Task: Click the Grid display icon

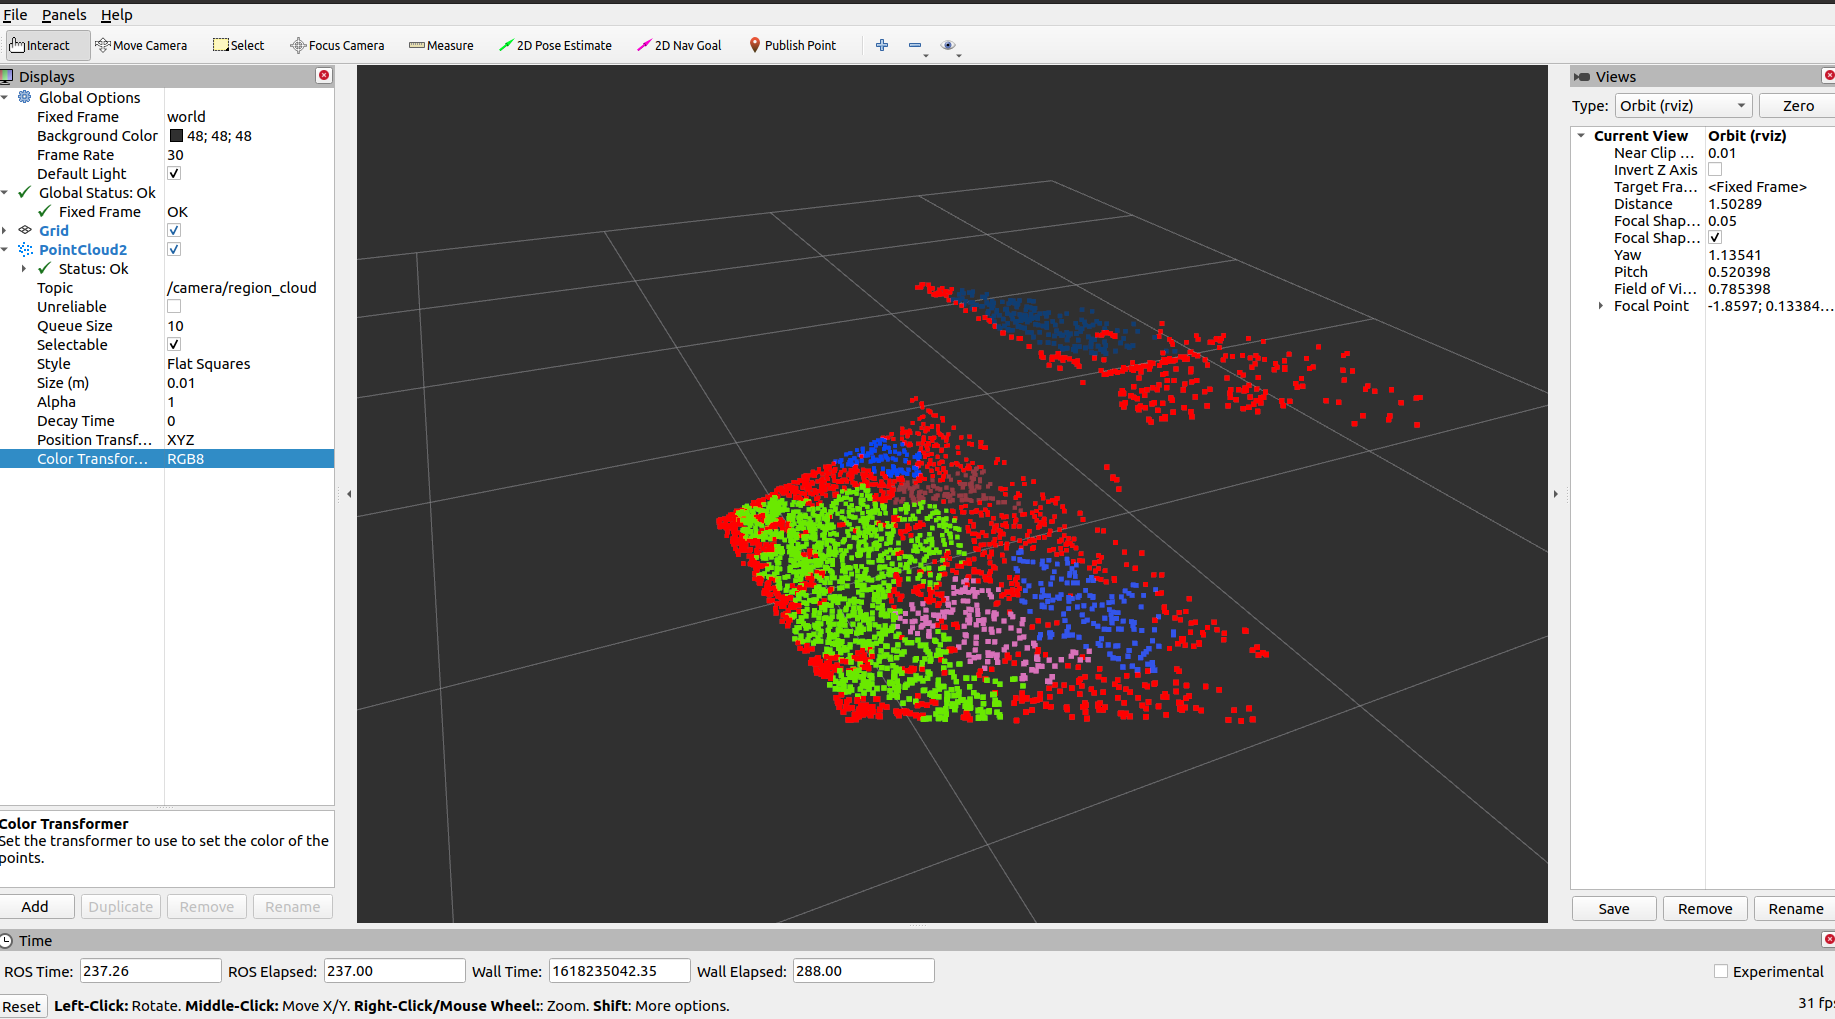Action: pyautogui.click(x=25, y=230)
